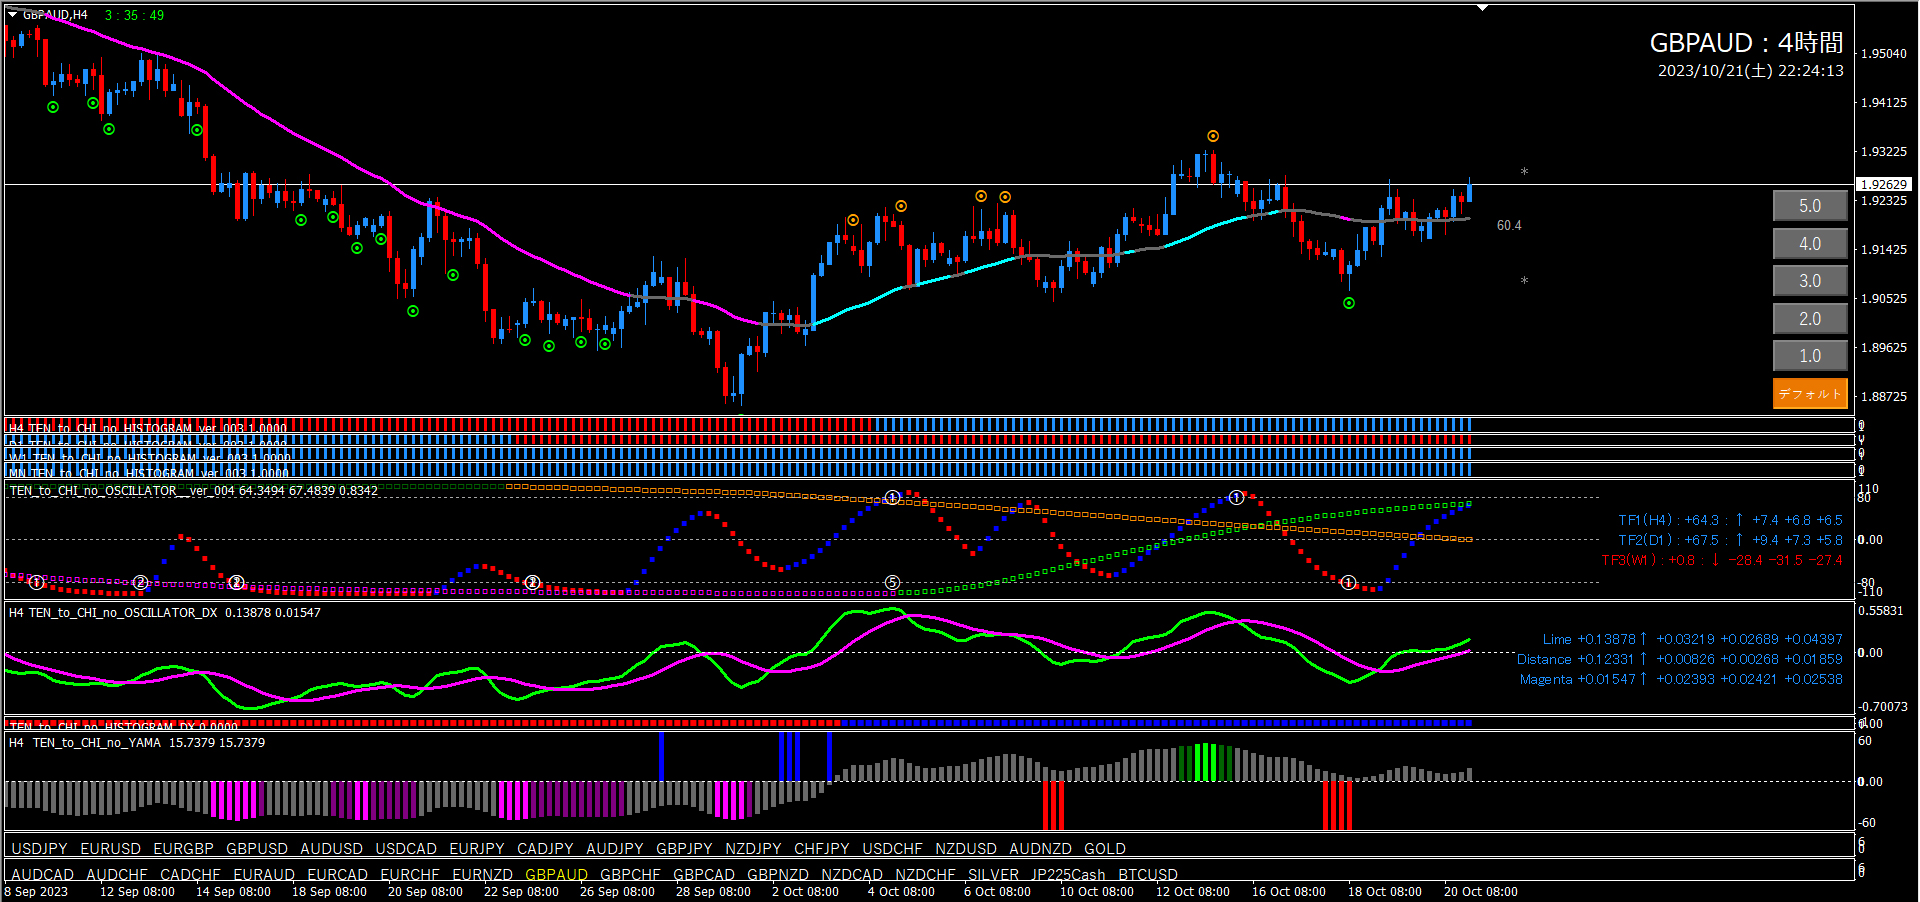Click the highlighted GBPAUD symbol

pos(557,875)
